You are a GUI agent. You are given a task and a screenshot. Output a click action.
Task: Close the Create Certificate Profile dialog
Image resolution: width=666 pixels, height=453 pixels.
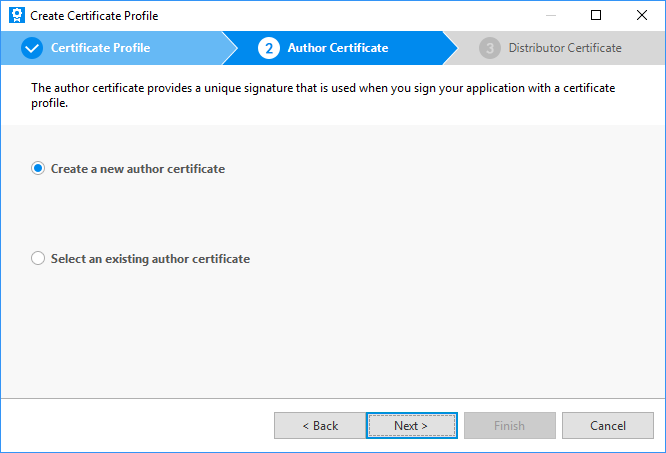click(642, 16)
